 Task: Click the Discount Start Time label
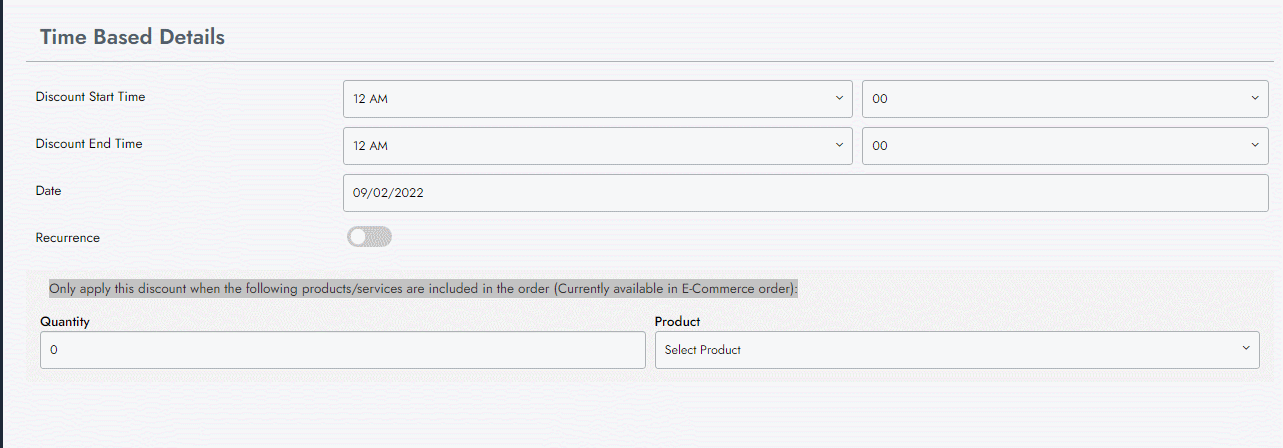coord(90,97)
